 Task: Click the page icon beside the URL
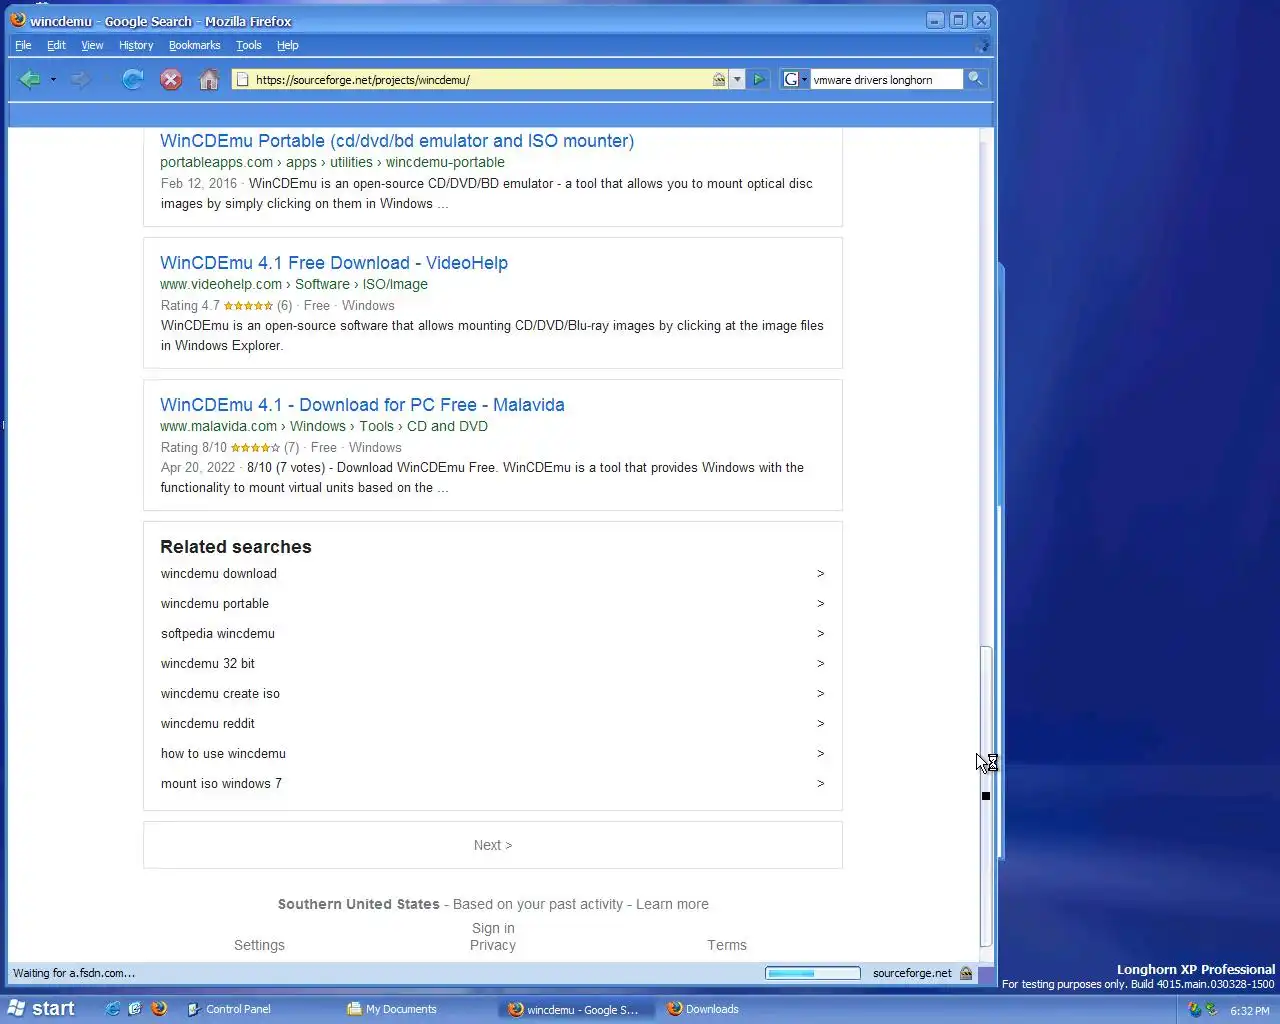pos(243,80)
